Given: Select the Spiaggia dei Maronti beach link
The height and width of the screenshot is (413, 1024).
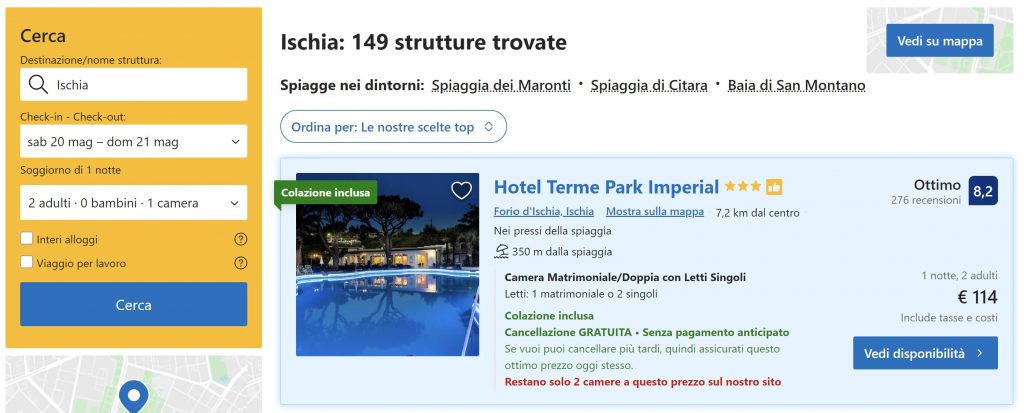Looking at the screenshot, I should click(501, 86).
